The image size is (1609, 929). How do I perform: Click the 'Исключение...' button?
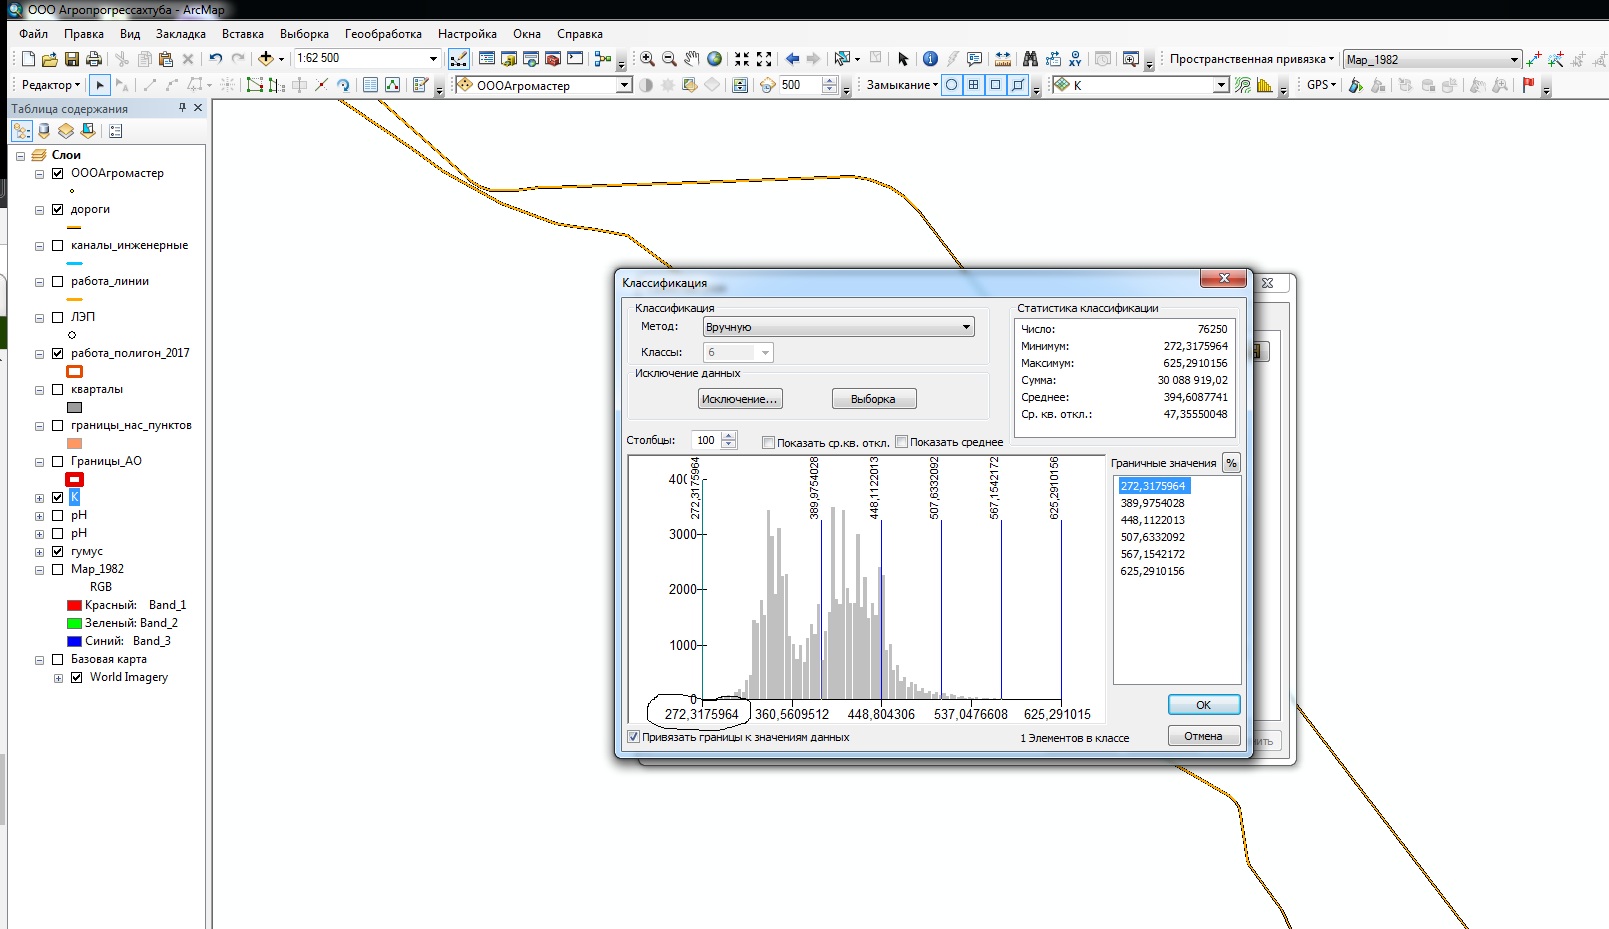(739, 399)
